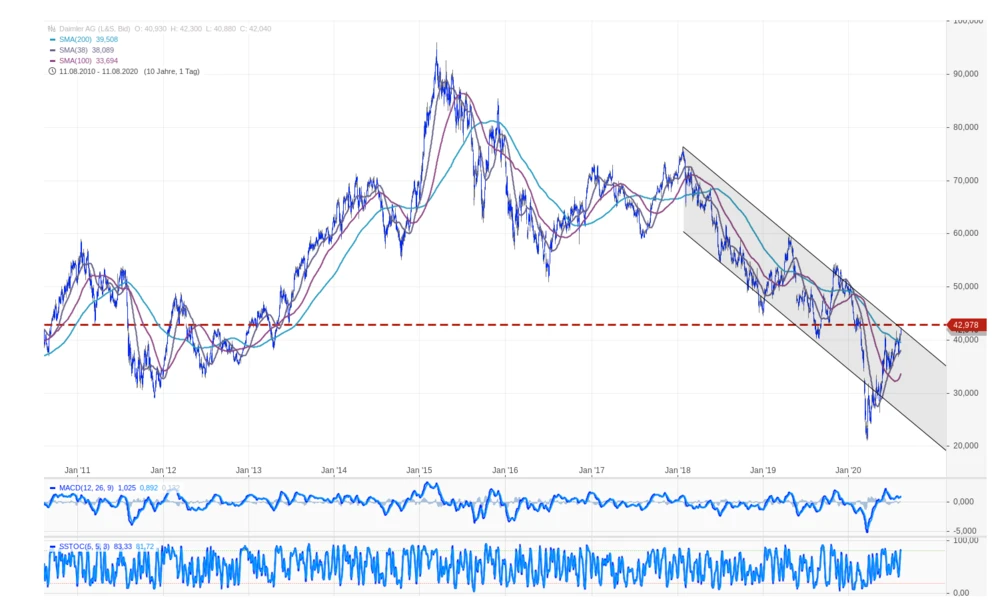The image size is (1000, 615).
Task: Click the SSTOC blue color marker
Action: coord(52,546)
